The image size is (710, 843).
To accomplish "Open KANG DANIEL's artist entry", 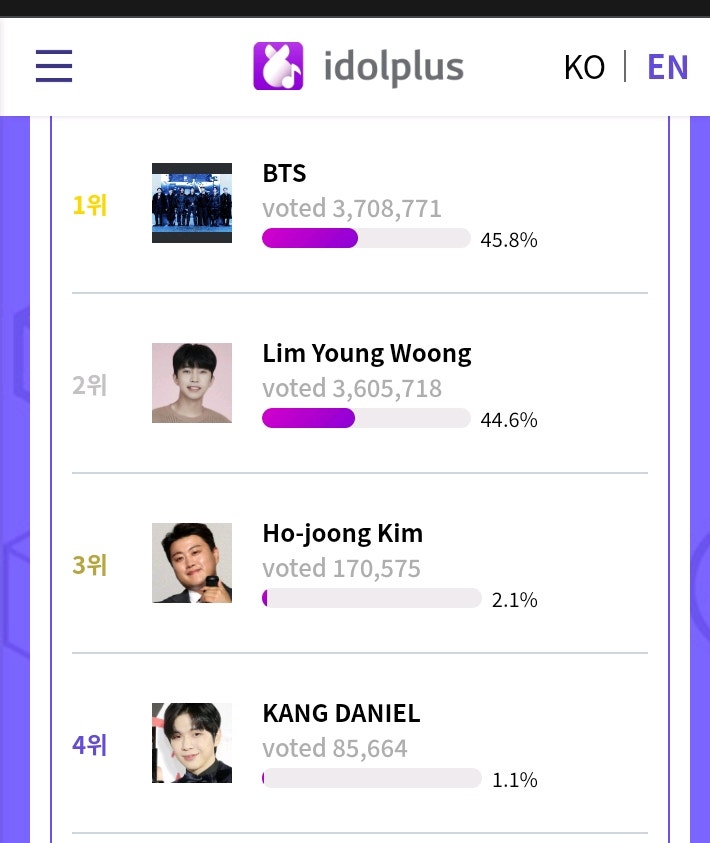I will pos(340,712).
